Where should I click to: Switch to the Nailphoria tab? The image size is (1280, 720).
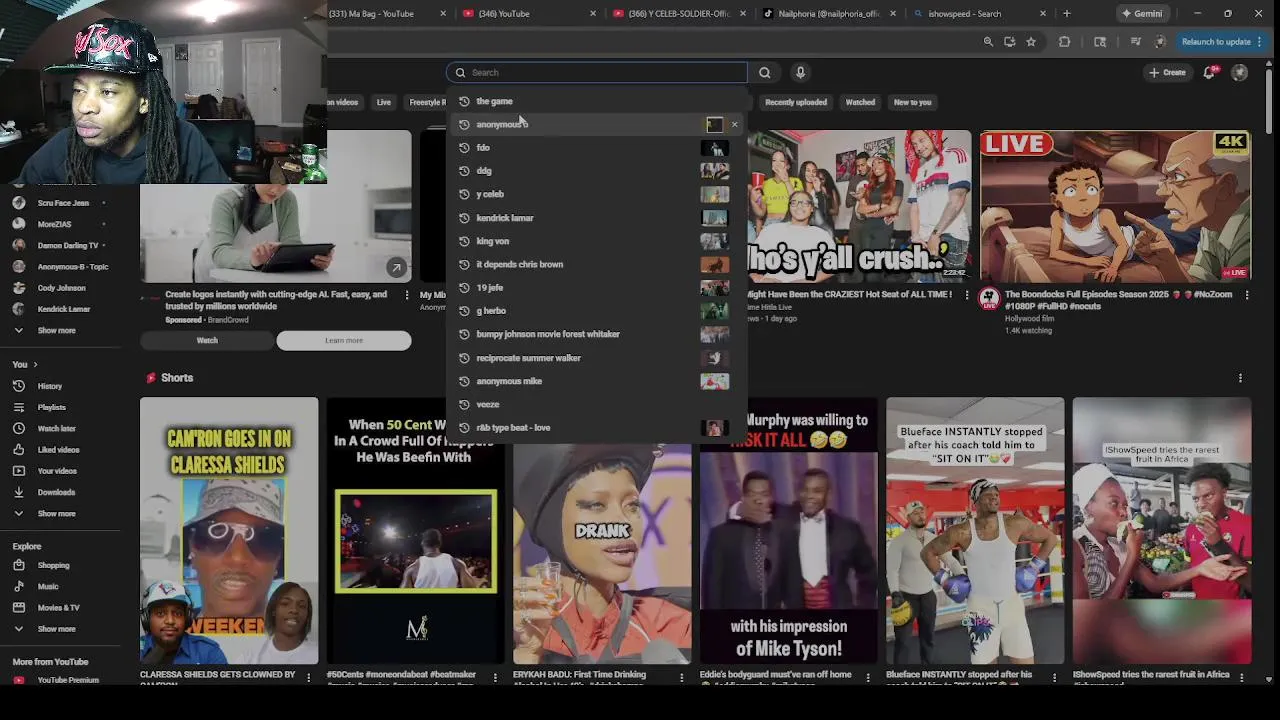pos(826,13)
